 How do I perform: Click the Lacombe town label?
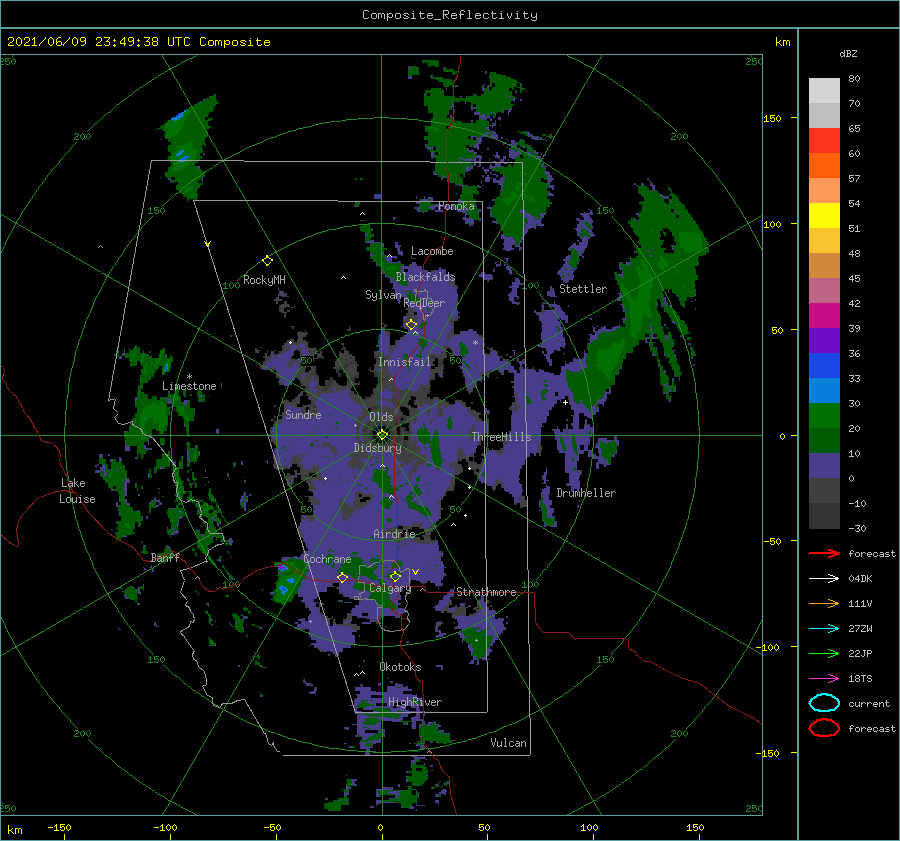[432, 251]
